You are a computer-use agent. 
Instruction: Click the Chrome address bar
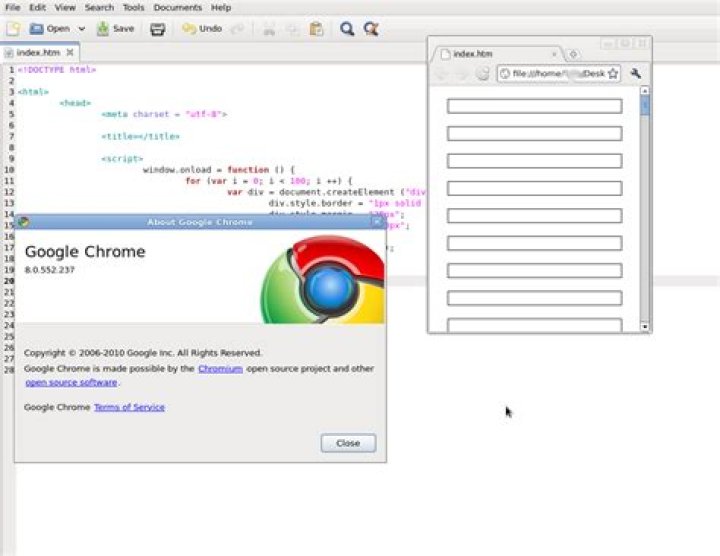pos(559,73)
